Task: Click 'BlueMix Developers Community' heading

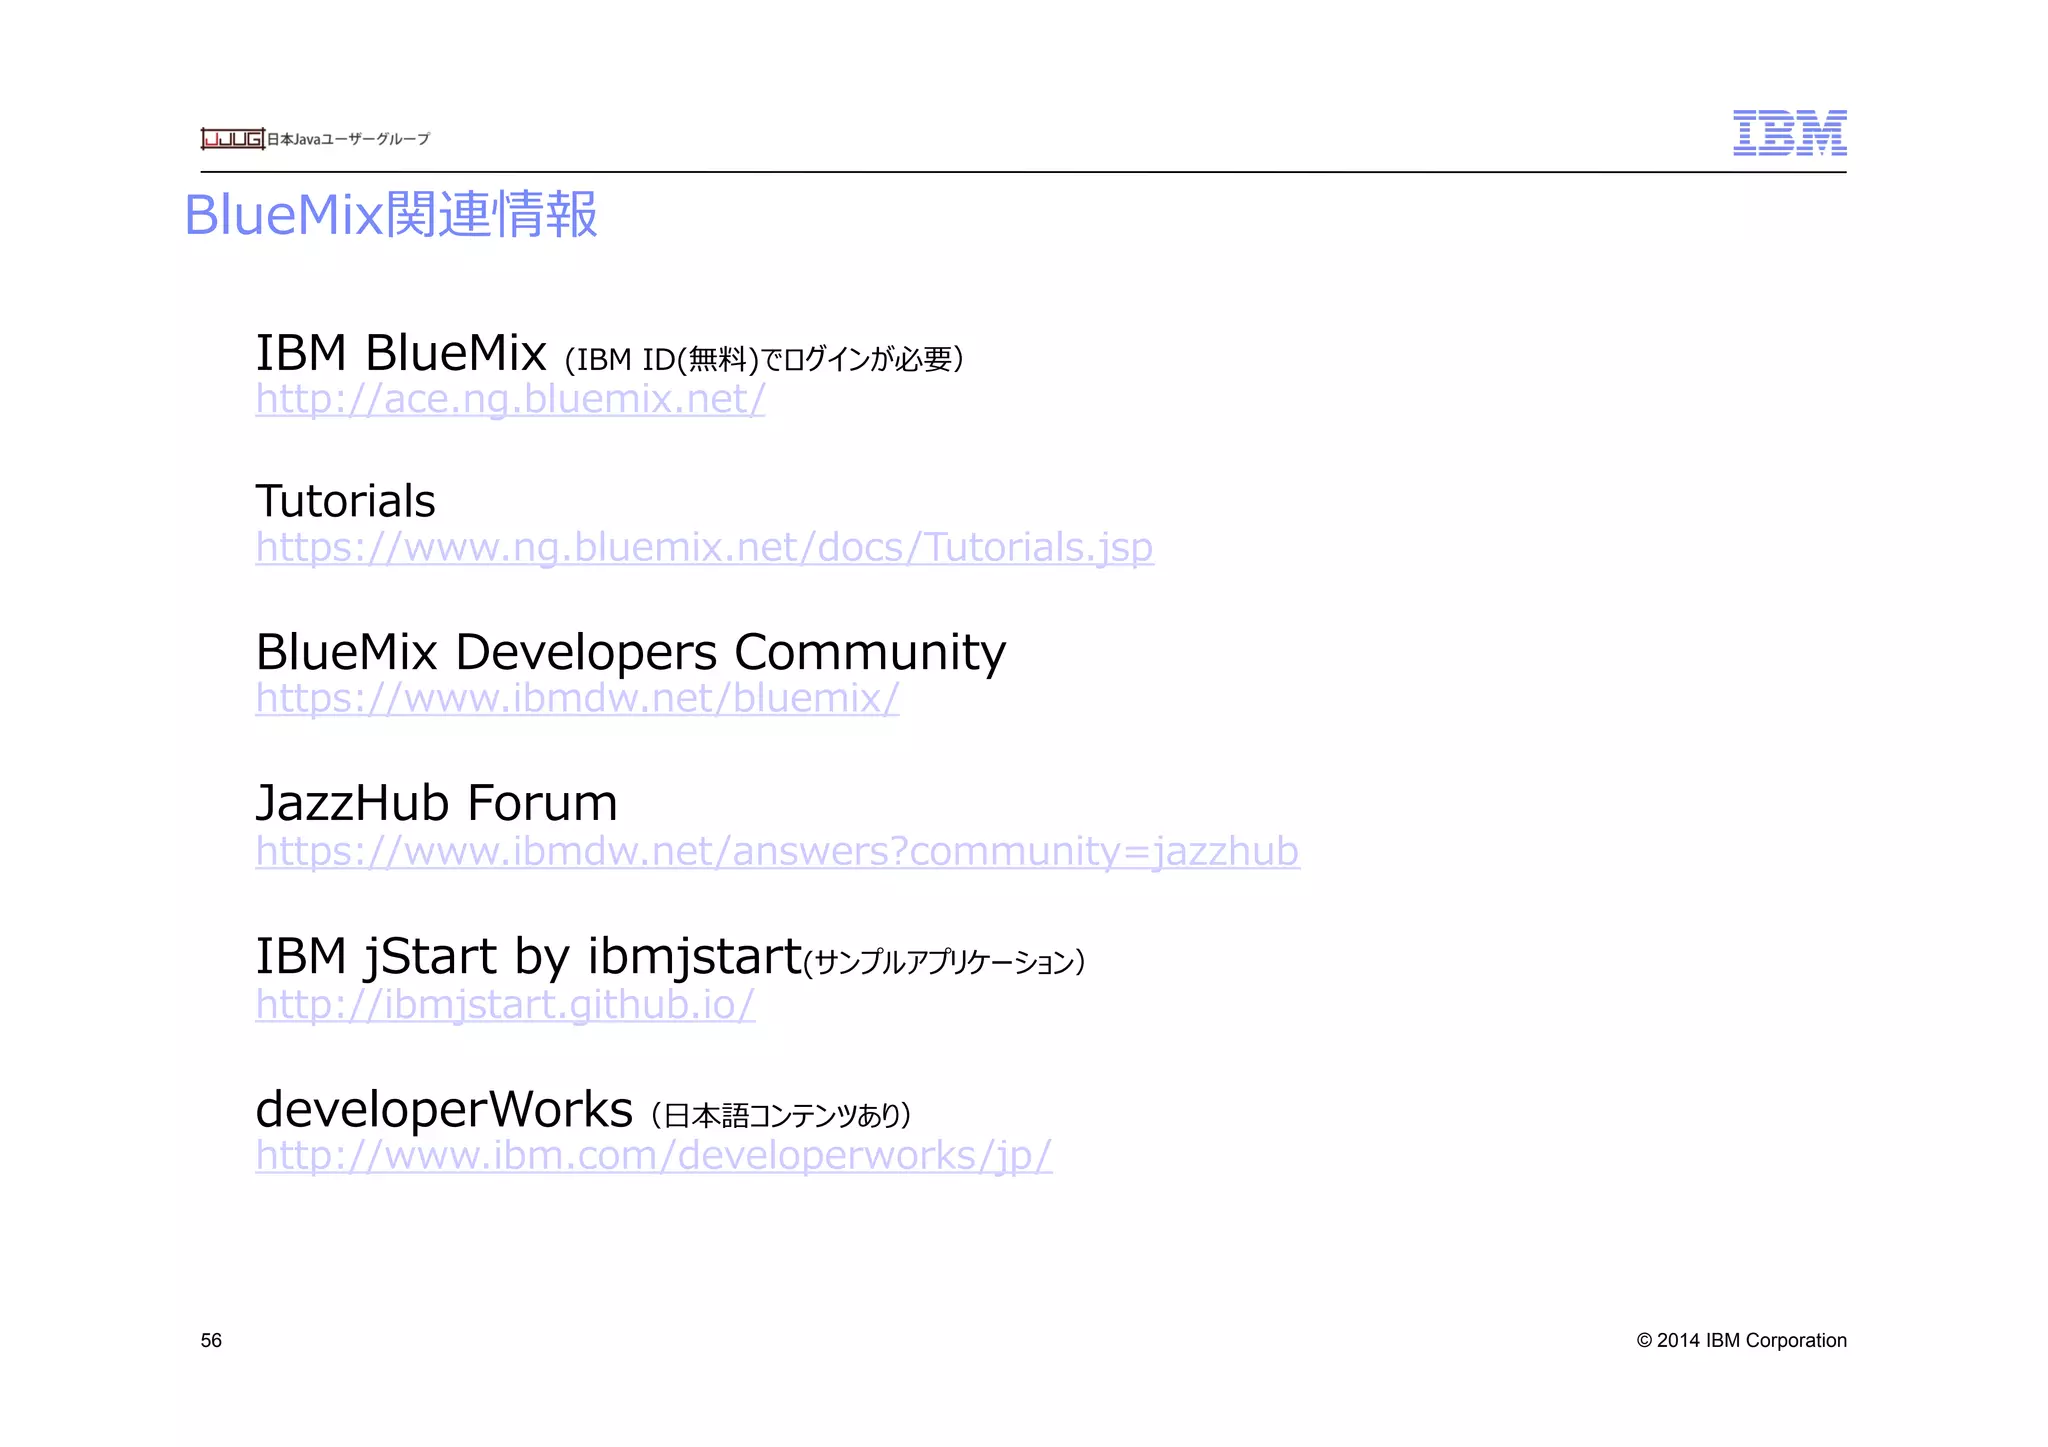Action: coord(630,652)
